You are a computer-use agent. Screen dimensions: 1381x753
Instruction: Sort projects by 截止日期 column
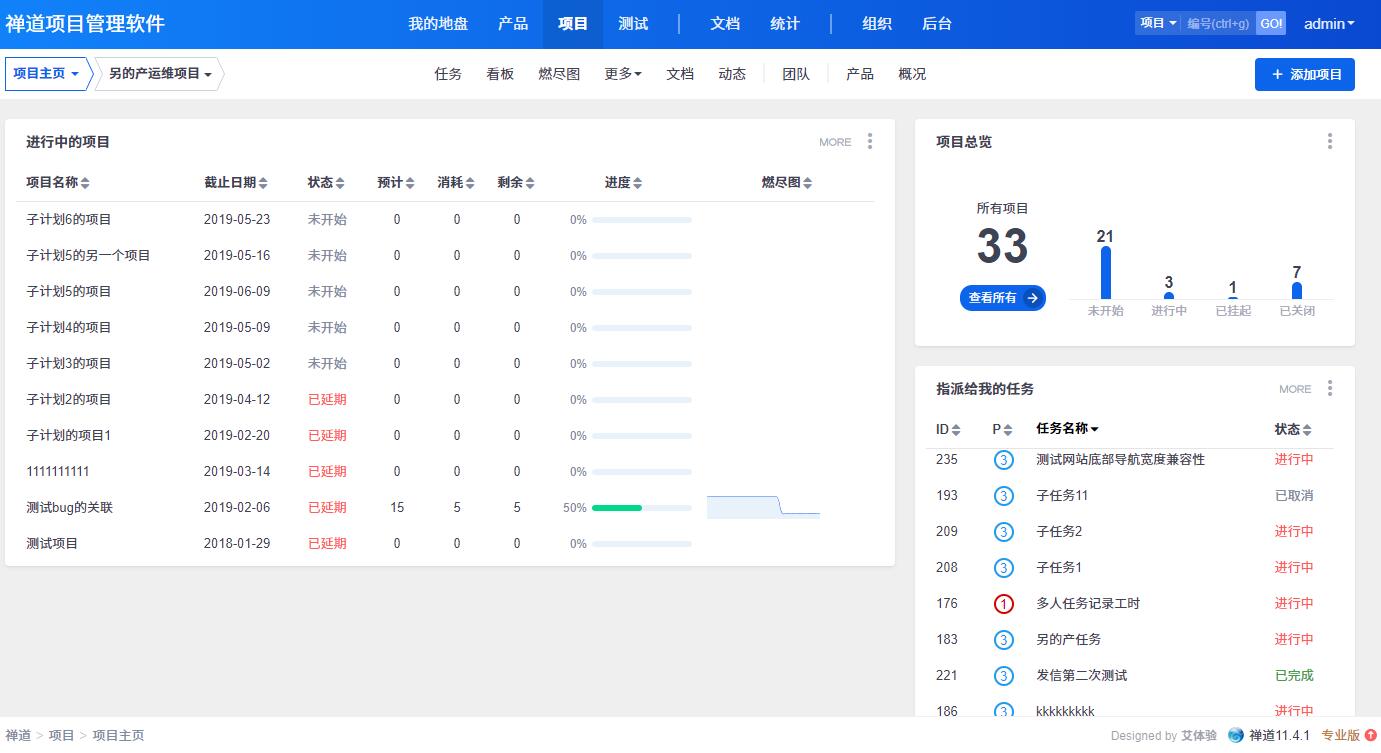(236, 182)
